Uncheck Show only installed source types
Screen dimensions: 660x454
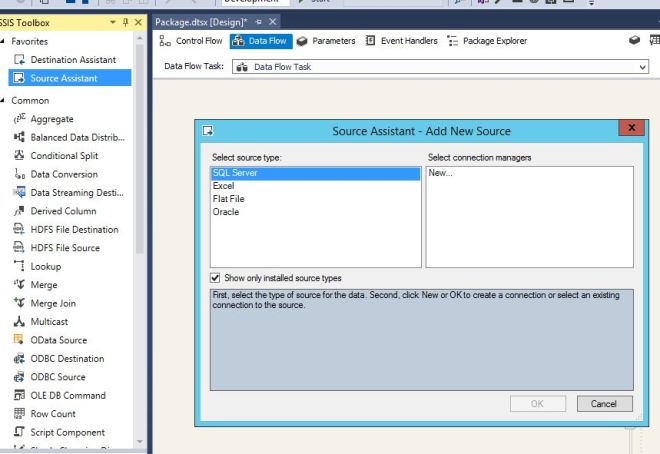click(216, 278)
